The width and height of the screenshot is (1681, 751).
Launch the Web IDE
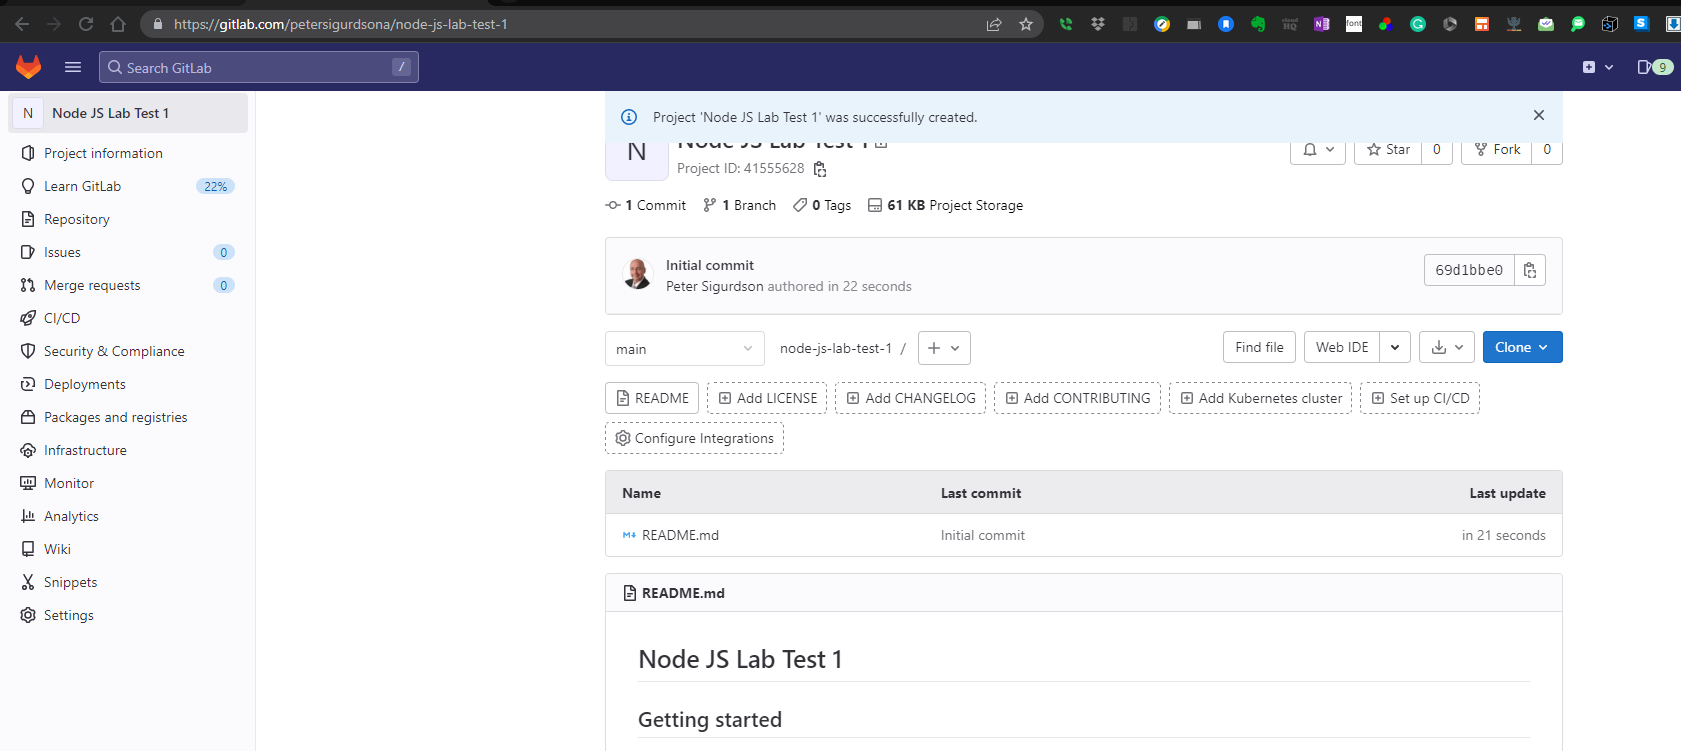point(1342,347)
